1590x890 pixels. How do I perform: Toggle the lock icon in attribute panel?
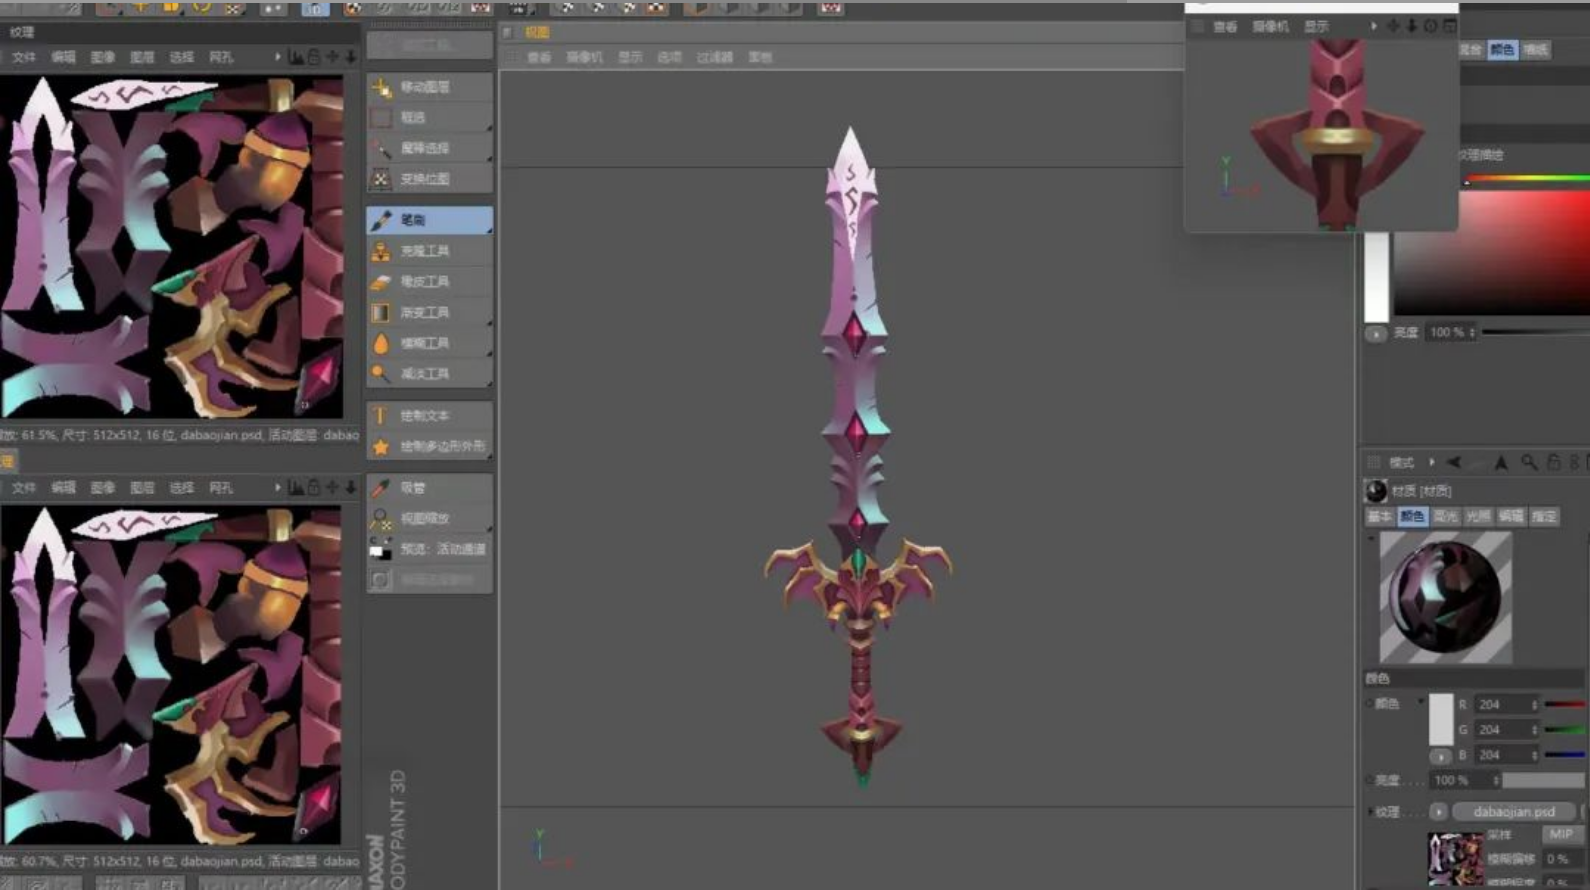pyautogui.click(x=1553, y=462)
